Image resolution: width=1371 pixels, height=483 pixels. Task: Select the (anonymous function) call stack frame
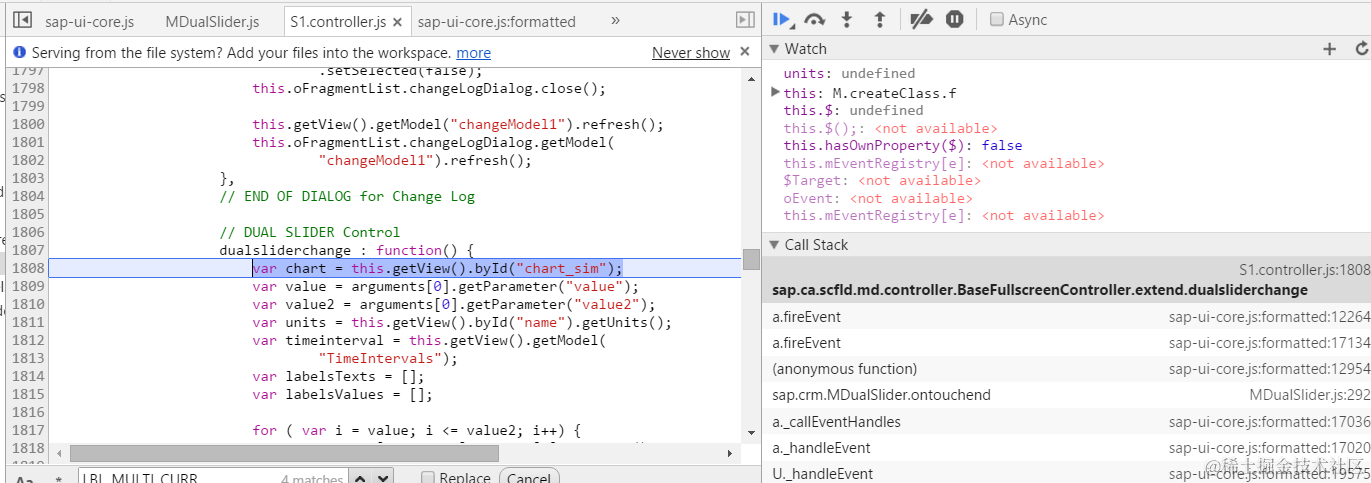click(x=1066, y=368)
